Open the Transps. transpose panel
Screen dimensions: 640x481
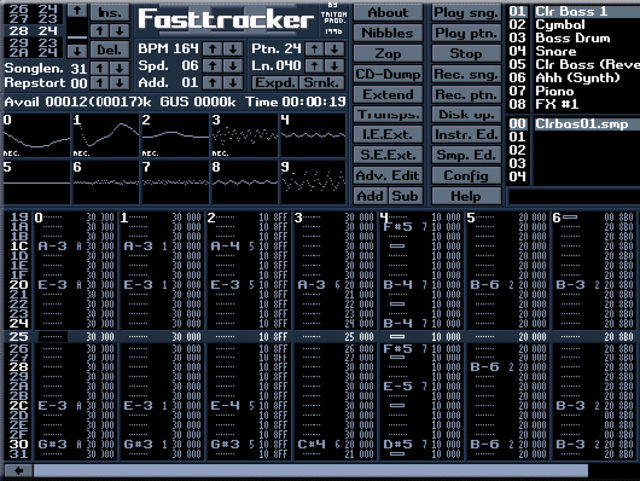coord(388,115)
